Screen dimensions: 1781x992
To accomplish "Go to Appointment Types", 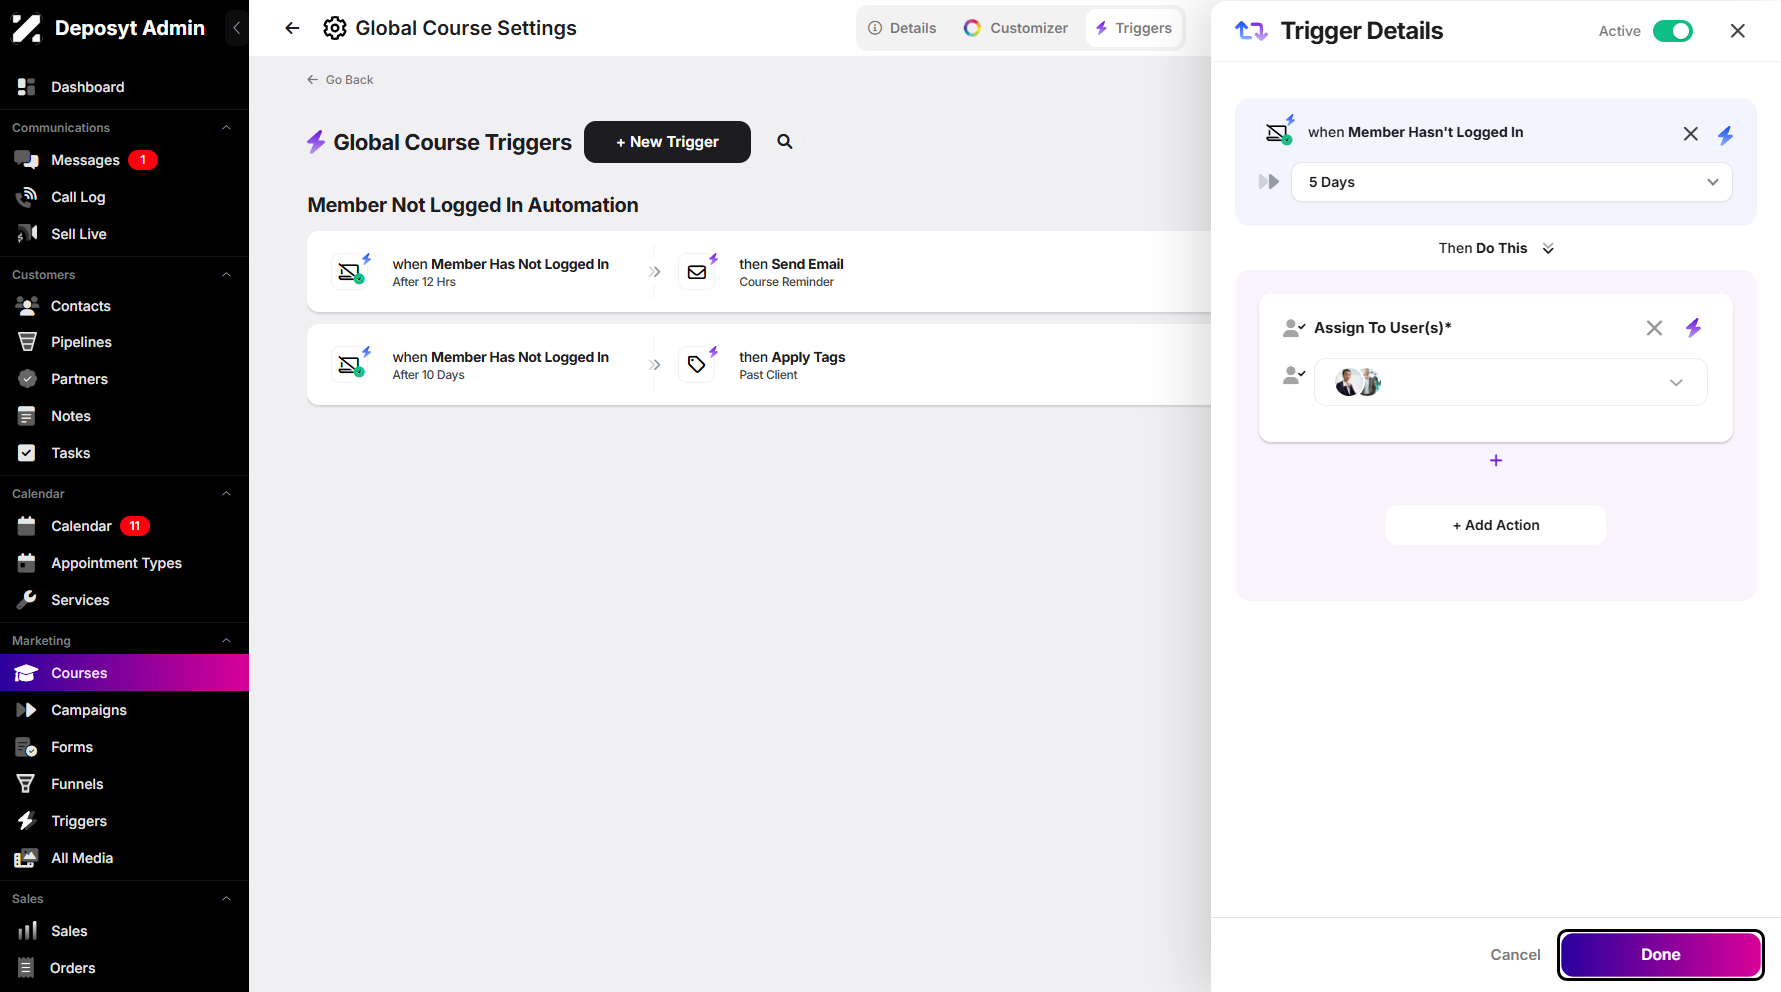I will click(124, 563).
